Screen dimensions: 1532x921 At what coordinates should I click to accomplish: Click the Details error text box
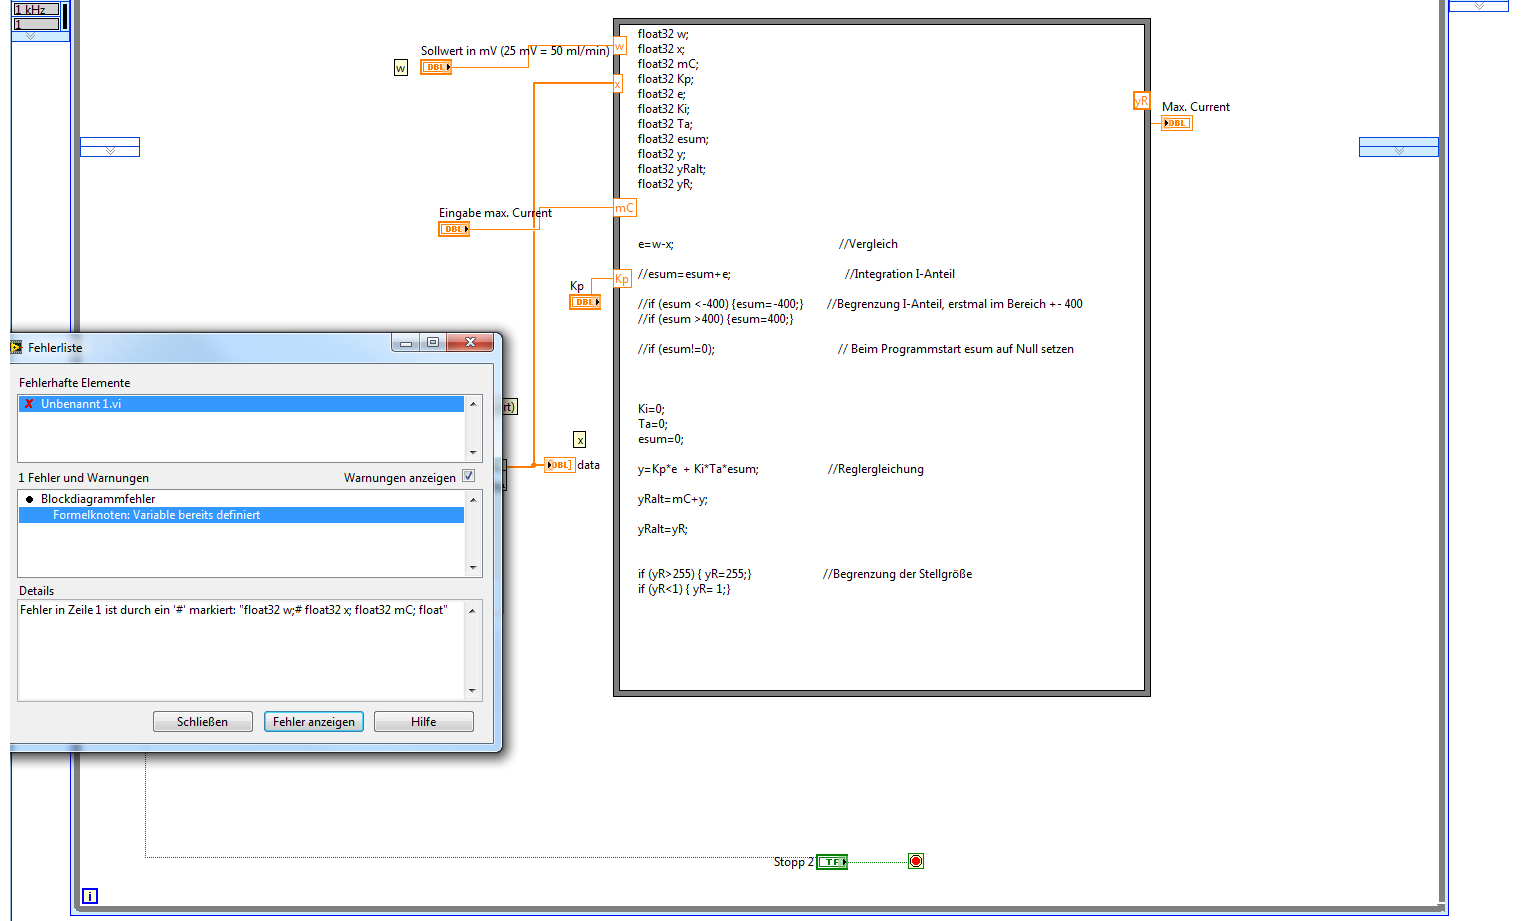241,650
